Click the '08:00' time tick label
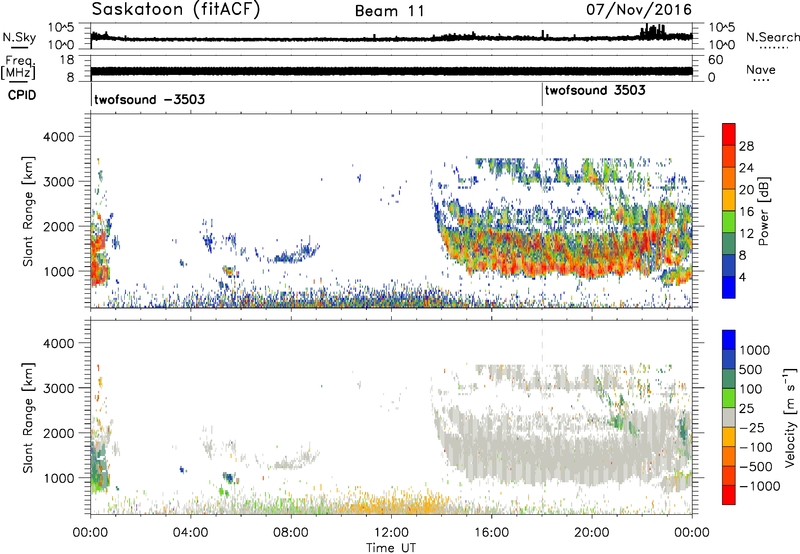 (291, 533)
